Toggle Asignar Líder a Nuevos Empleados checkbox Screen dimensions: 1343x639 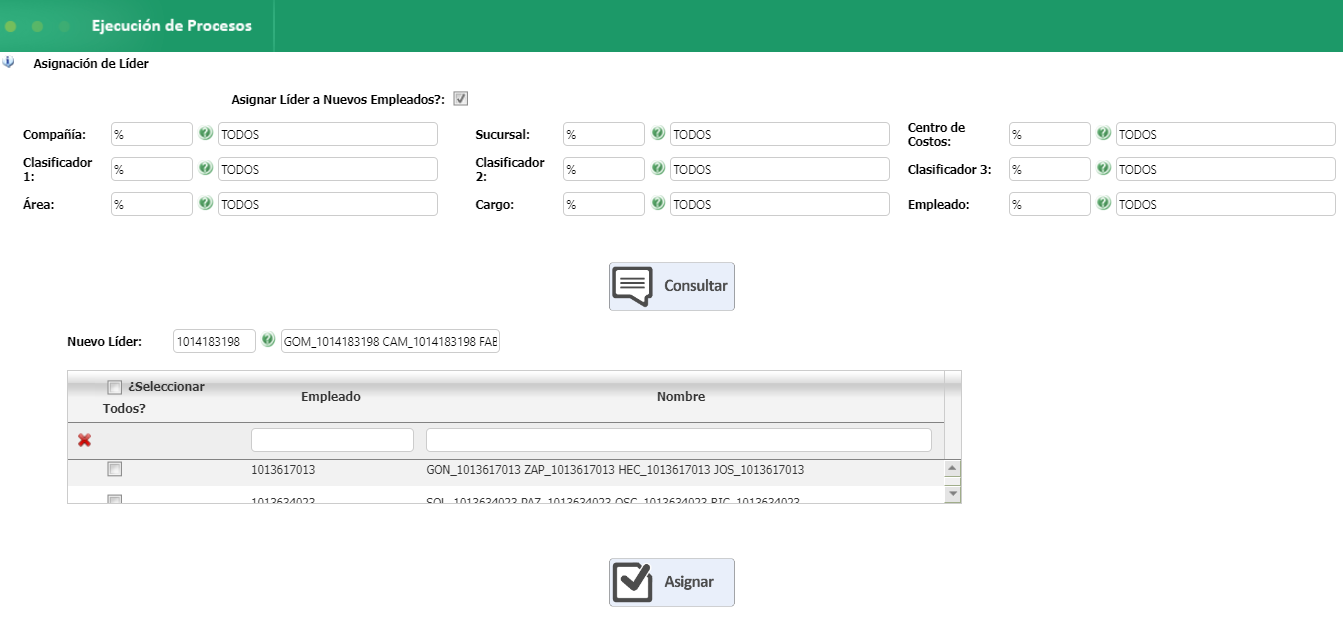tap(461, 99)
